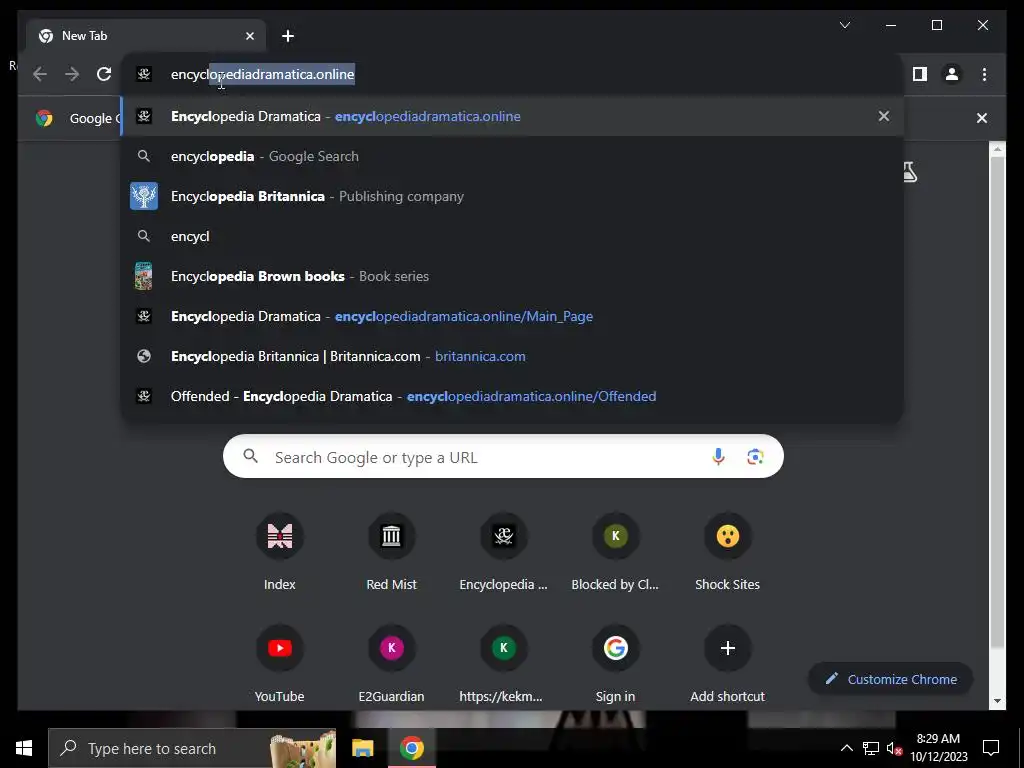This screenshot has height=768, width=1024.
Task: Start voice search with the microphone icon
Action: click(718, 456)
